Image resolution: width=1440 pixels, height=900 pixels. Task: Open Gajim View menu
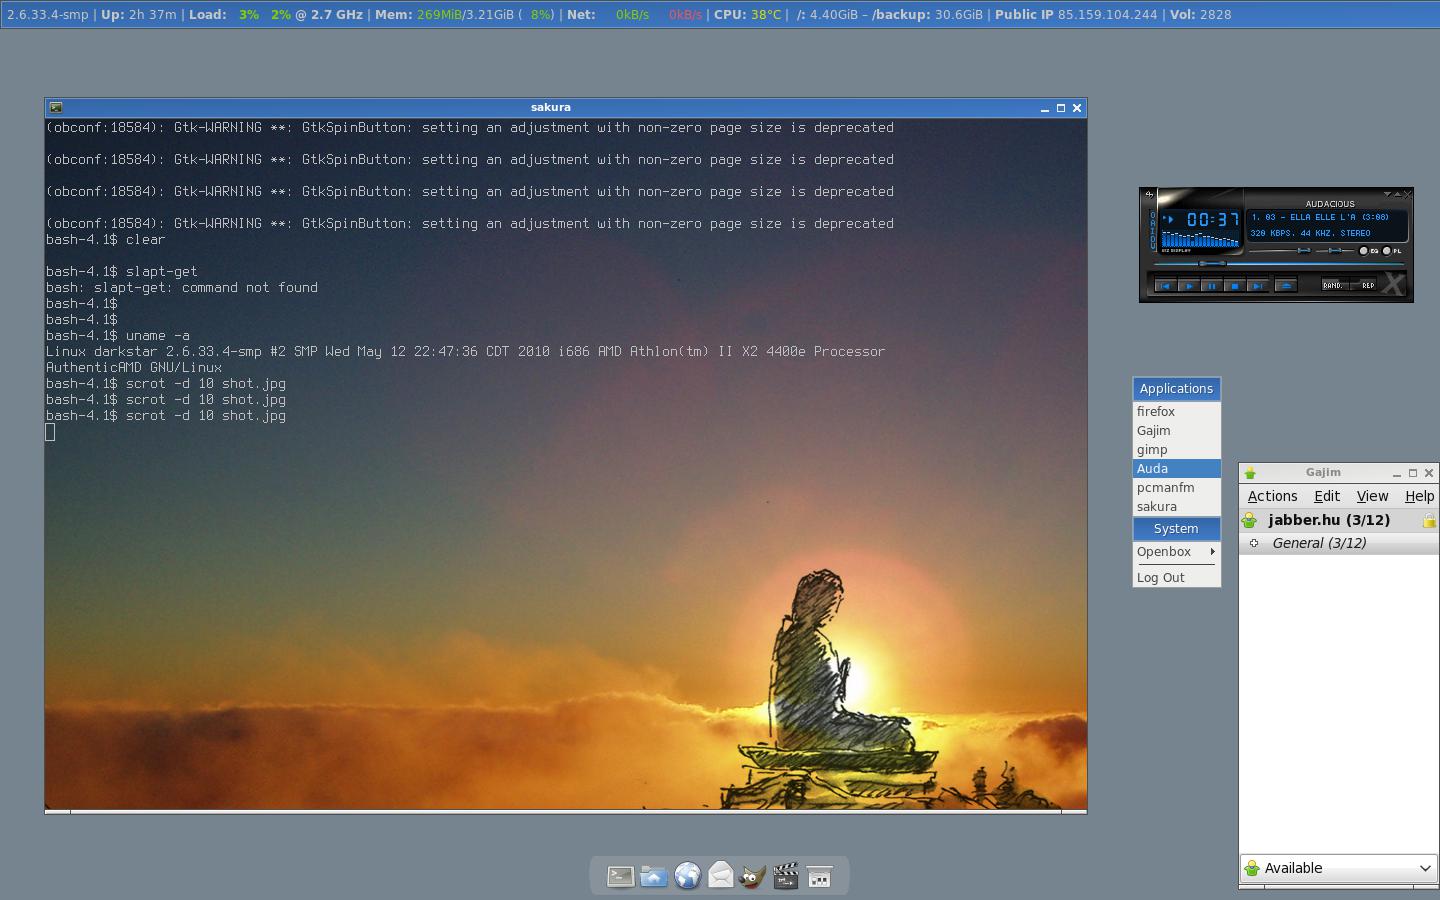point(1372,496)
